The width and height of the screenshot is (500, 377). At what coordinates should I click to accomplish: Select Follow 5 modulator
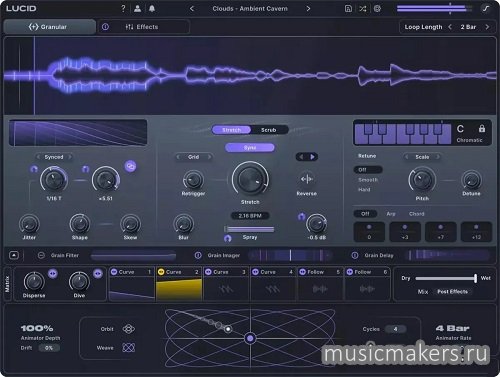320,284
